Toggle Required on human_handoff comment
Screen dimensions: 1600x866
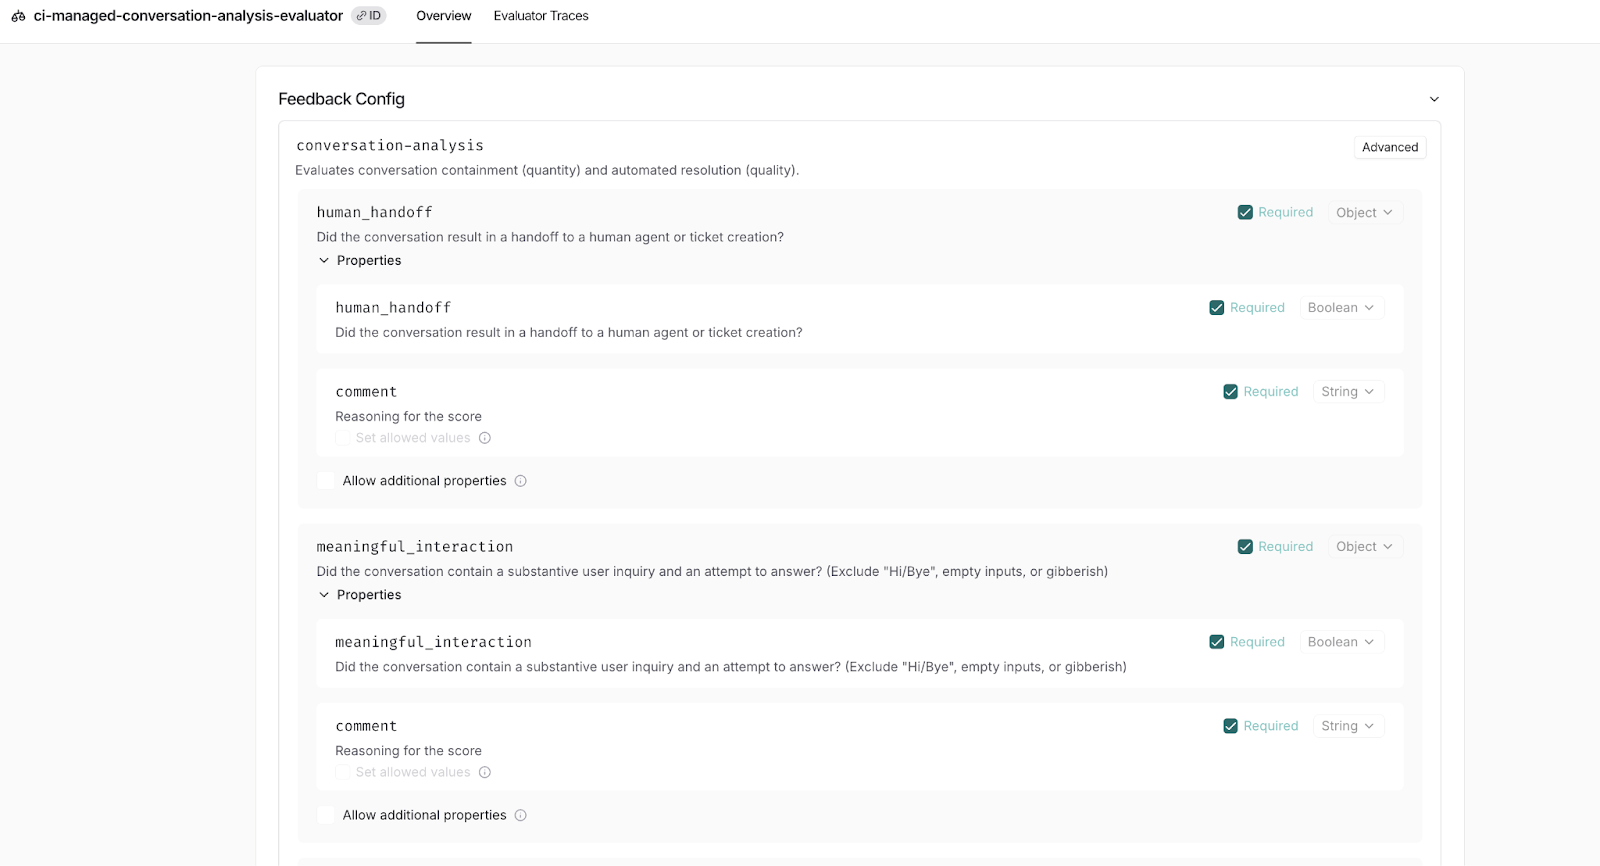pos(1231,392)
